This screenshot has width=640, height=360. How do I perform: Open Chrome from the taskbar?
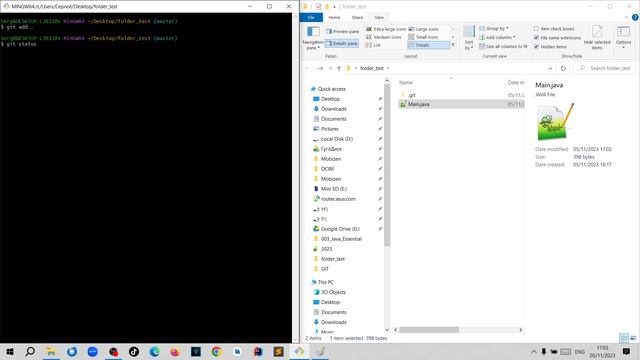216,351
